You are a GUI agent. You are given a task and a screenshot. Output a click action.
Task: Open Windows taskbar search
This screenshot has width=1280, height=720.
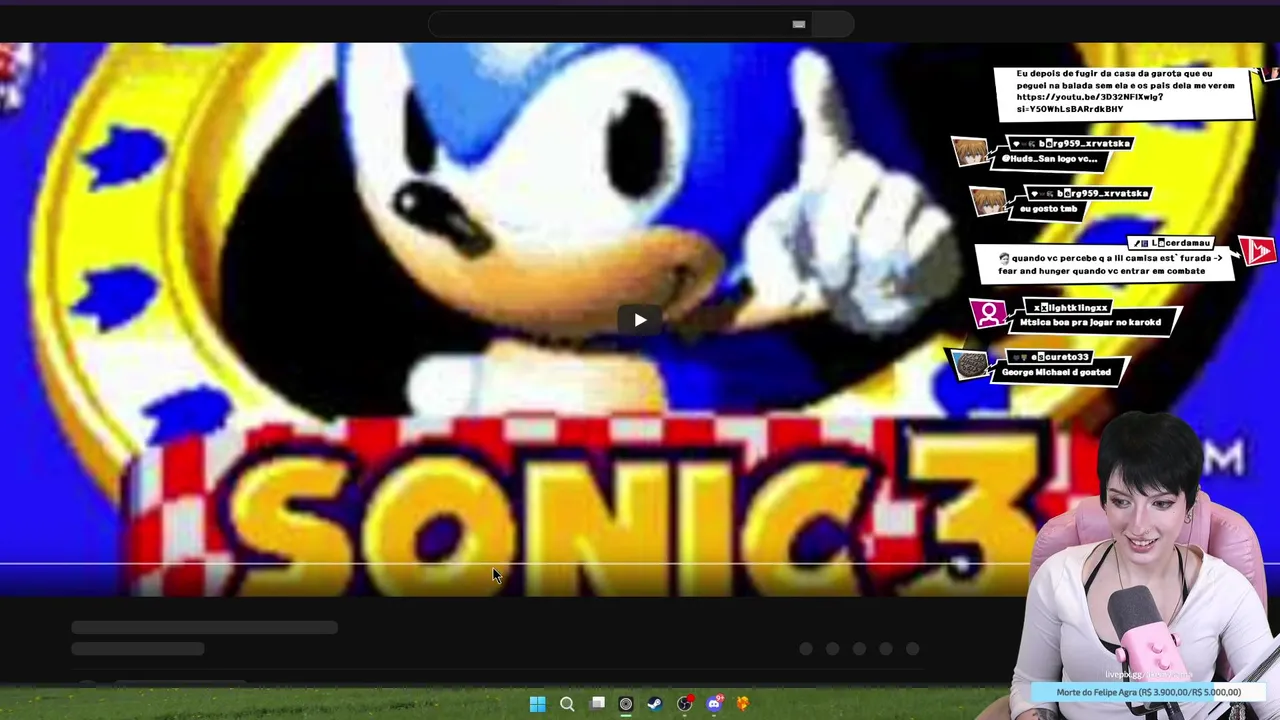tap(567, 704)
